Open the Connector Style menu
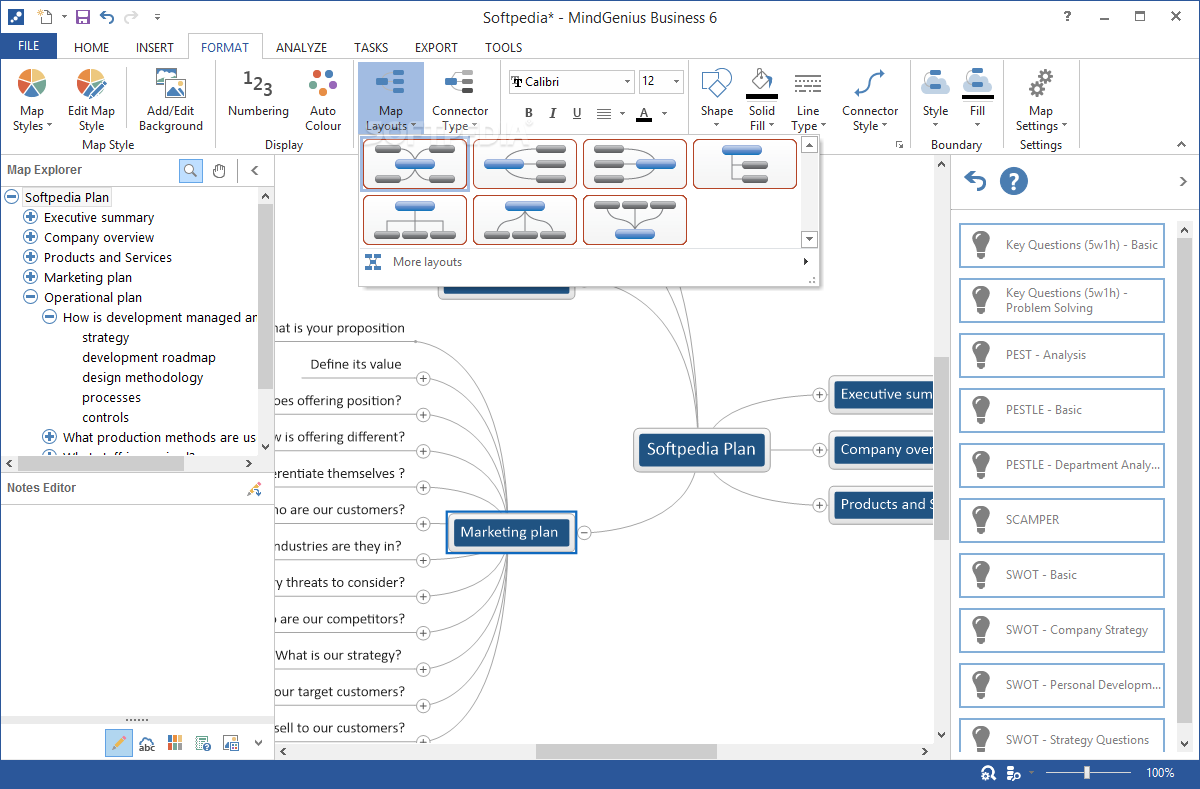 coord(870,100)
